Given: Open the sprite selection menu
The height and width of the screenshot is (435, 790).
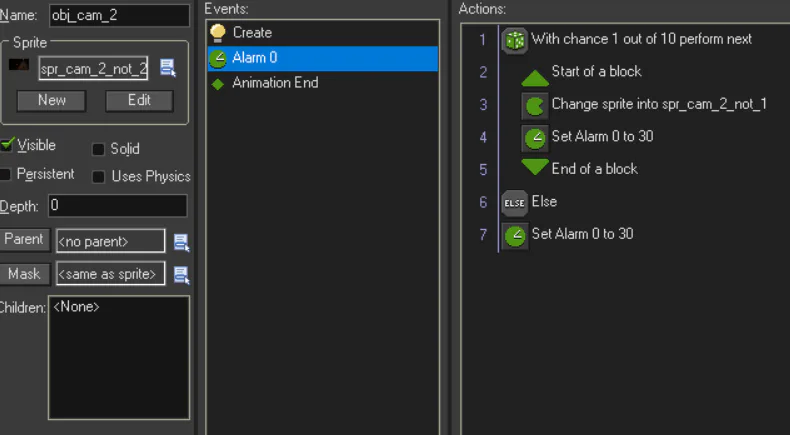Looking at the screenshot, I should point(168,68).
